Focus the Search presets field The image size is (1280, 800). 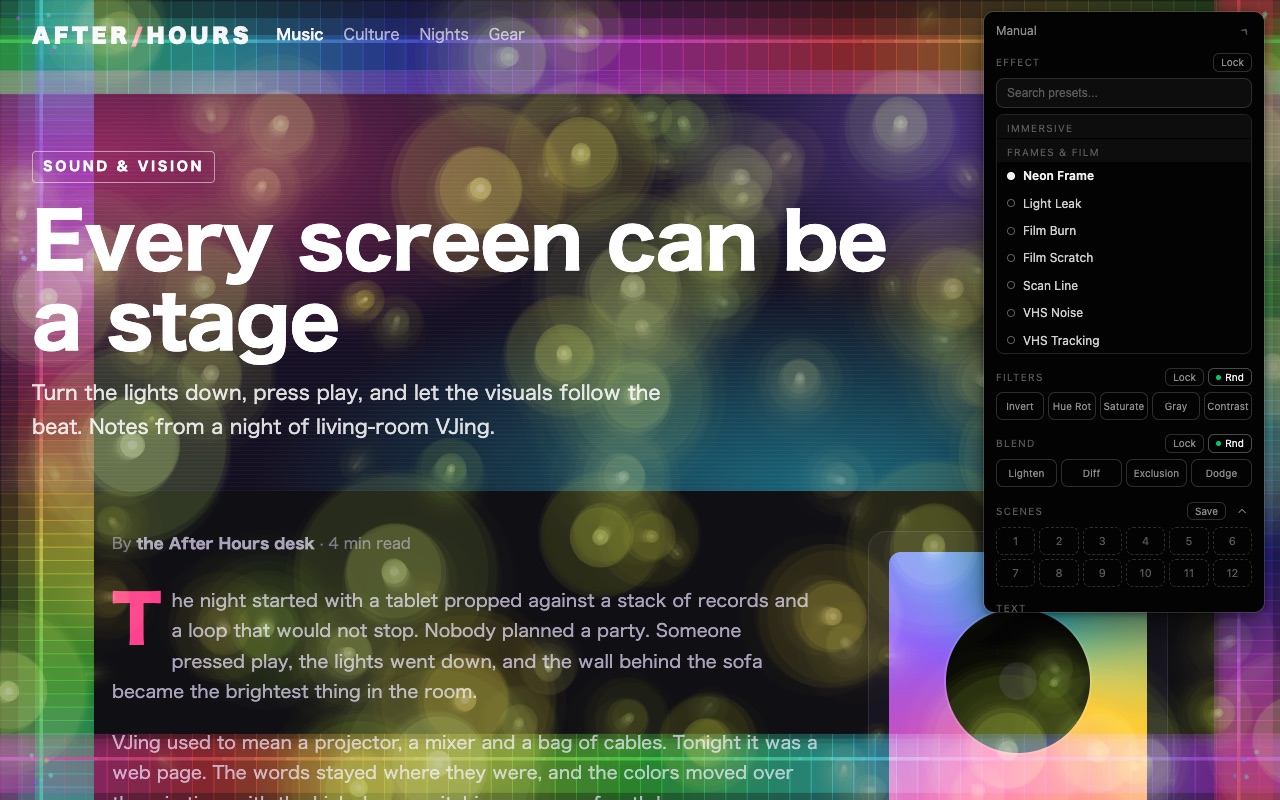point(1124,93)
